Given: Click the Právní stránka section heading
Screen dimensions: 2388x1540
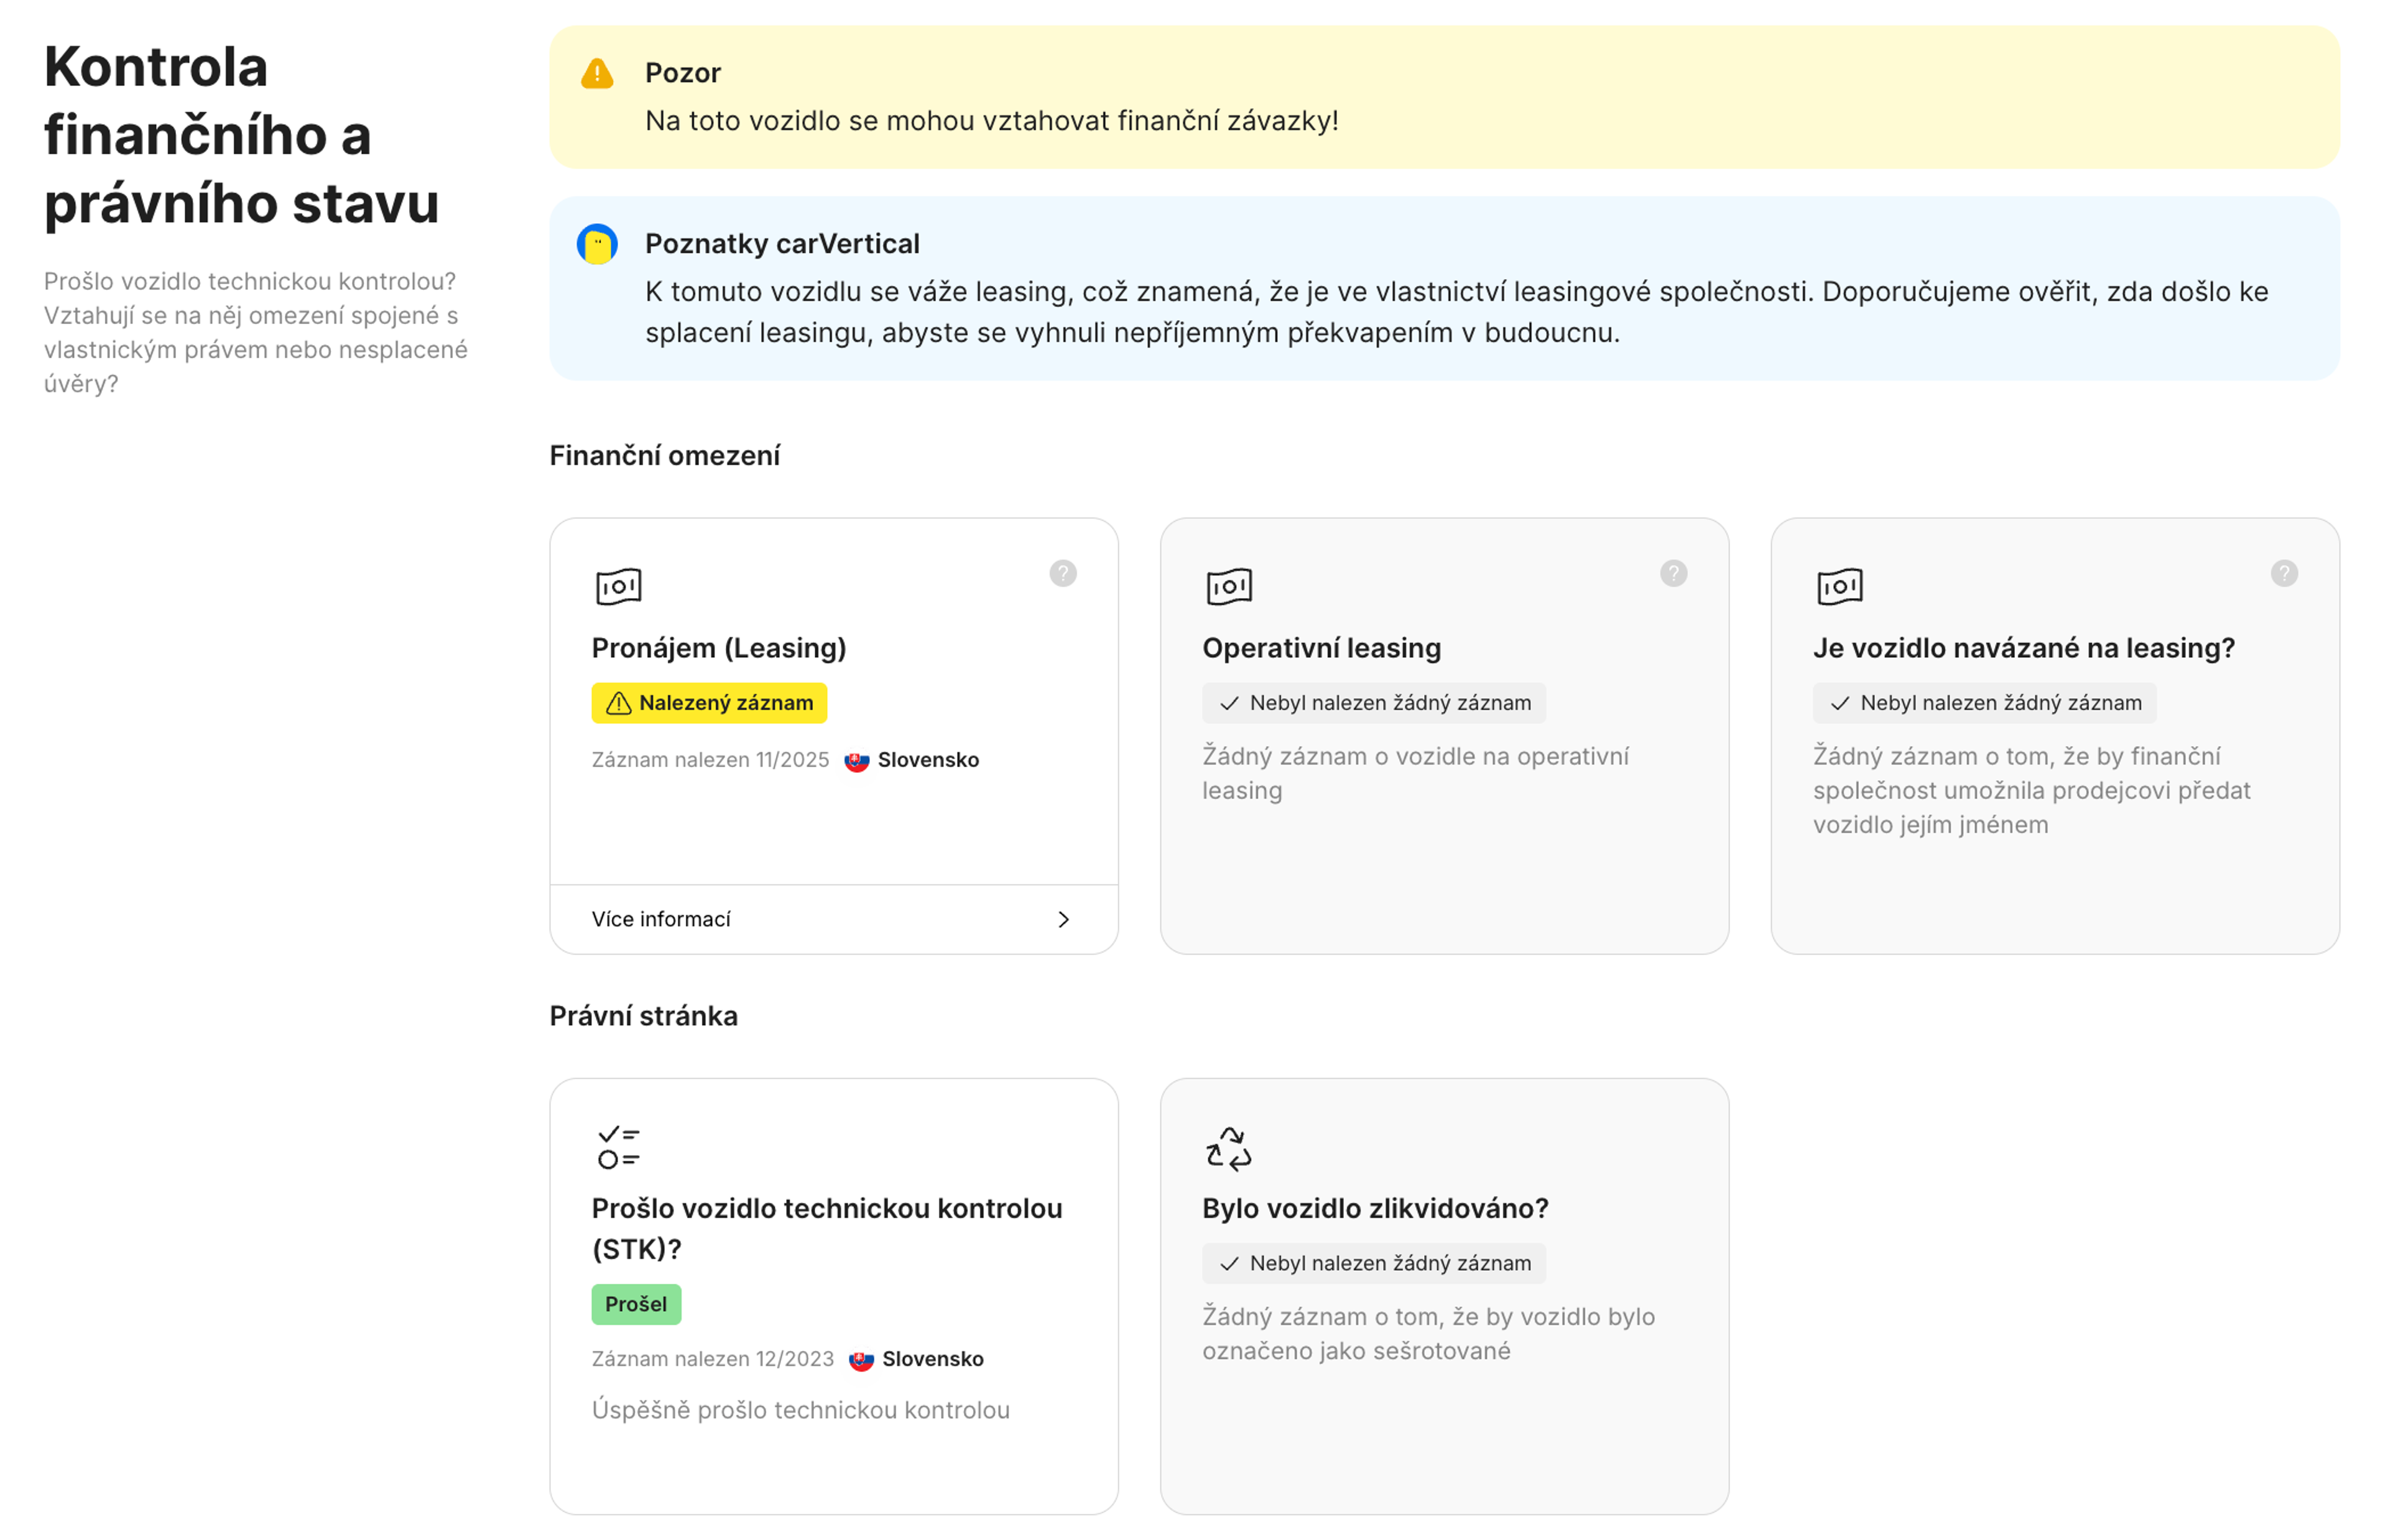Looking at the screenshot, I should [643, 1016].
